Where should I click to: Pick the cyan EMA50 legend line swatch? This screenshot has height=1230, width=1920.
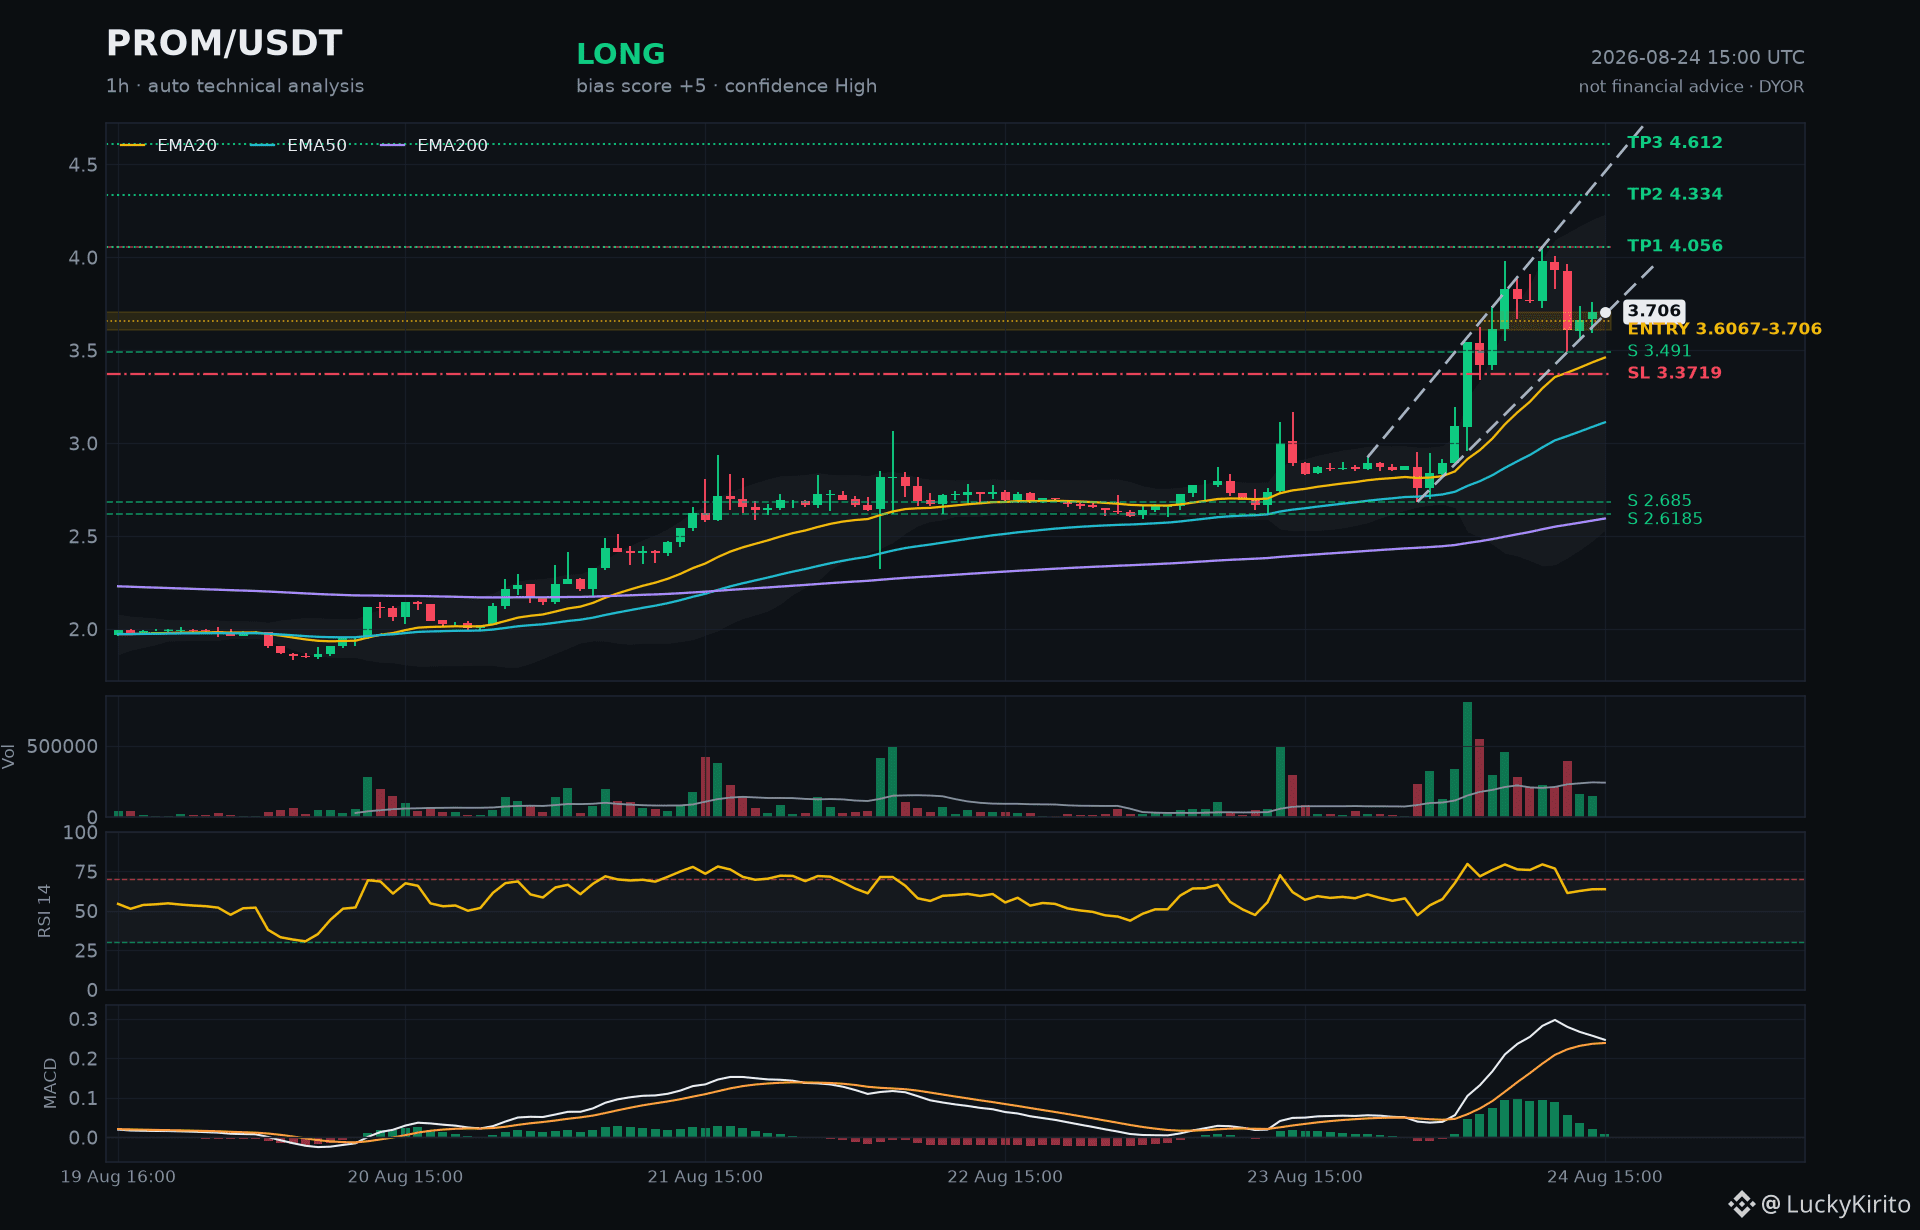pos(263,145)
